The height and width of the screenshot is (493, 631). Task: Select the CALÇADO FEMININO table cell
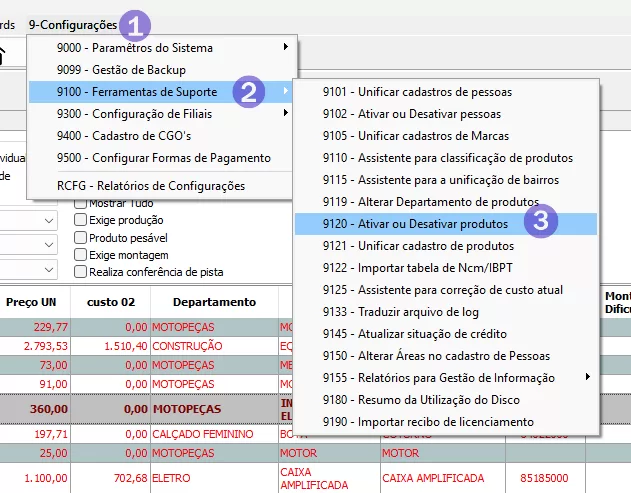coord(200,433)
